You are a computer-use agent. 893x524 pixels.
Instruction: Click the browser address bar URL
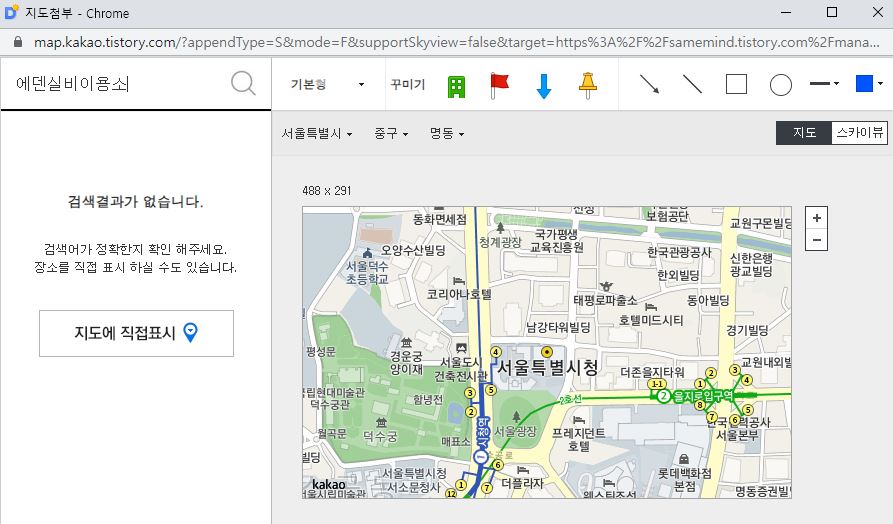456,42
